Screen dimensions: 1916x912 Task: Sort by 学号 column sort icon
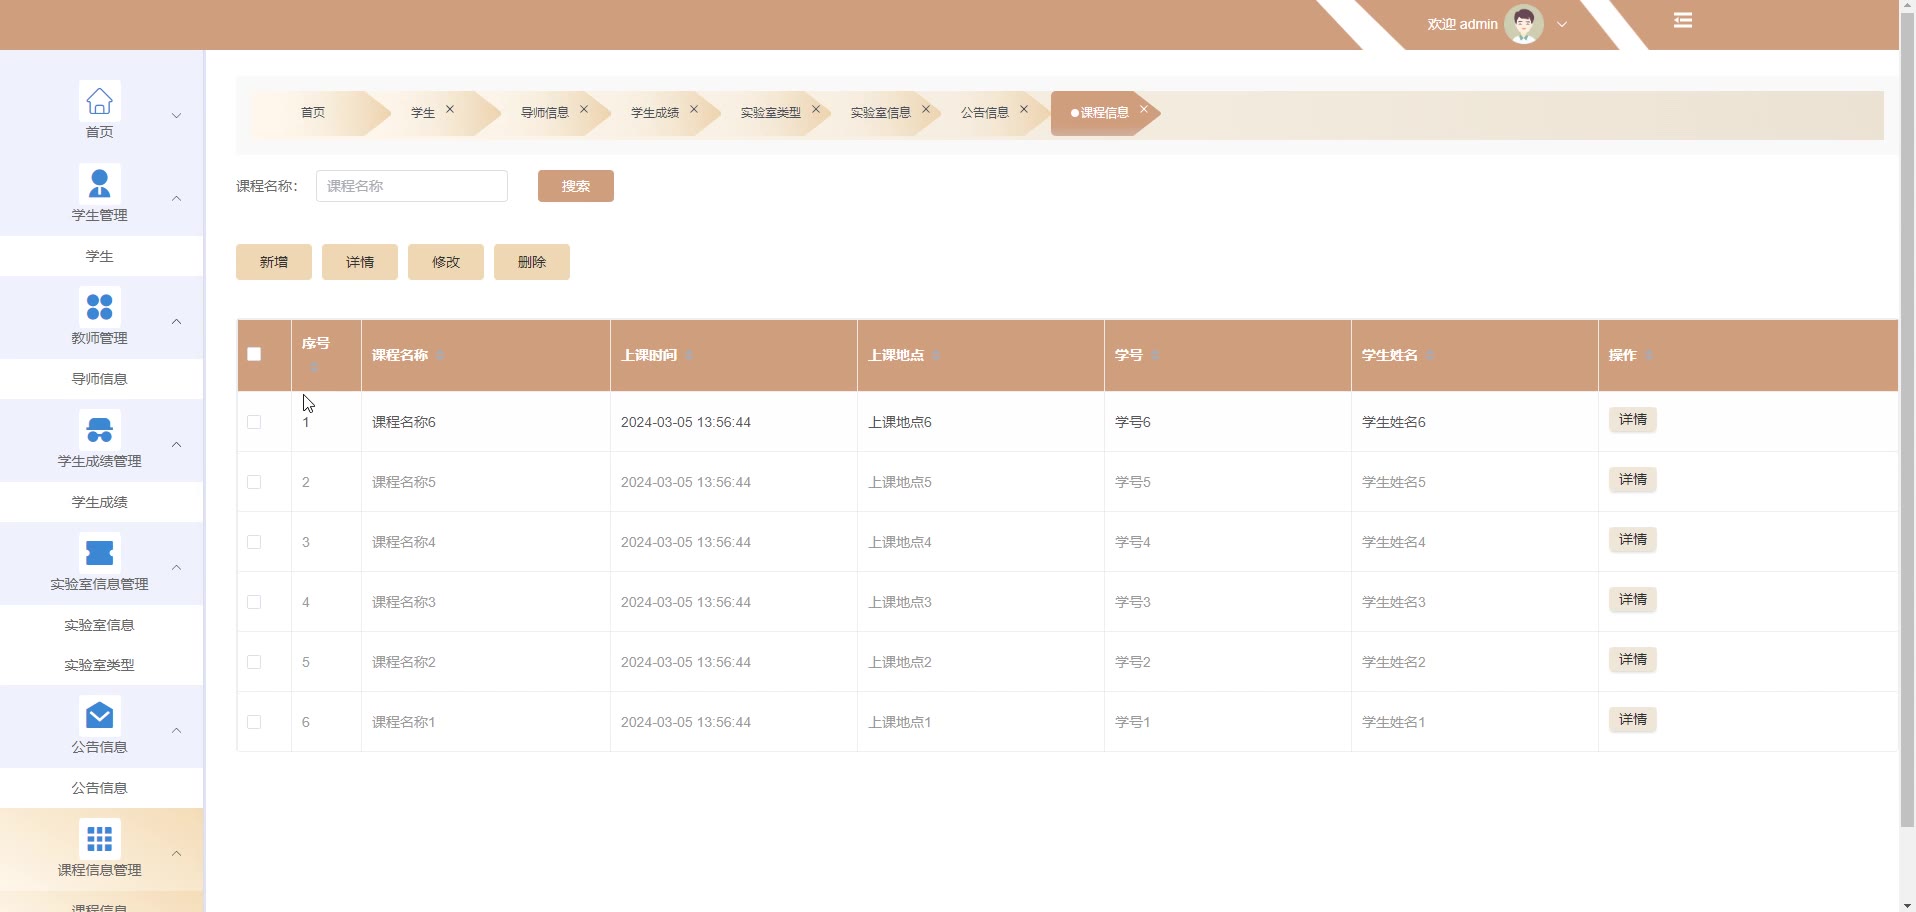tap(1155, 356)
